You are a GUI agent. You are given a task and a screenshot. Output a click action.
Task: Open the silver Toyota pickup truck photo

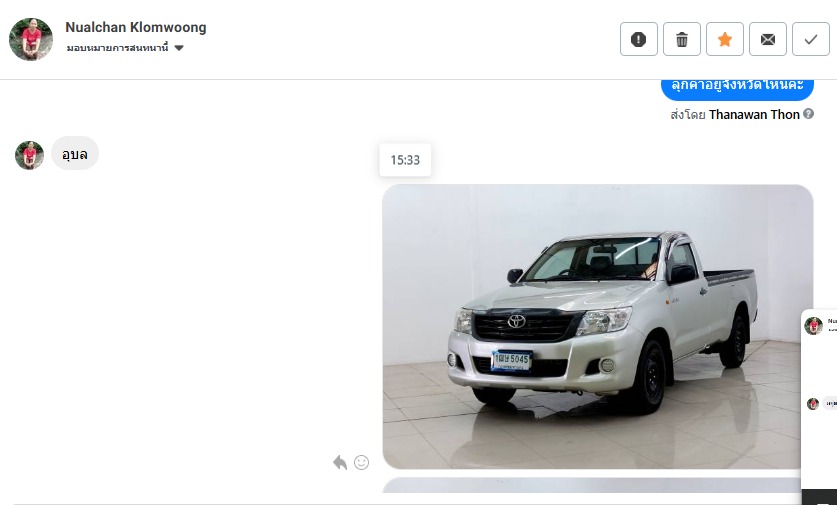tap(597, 327)
